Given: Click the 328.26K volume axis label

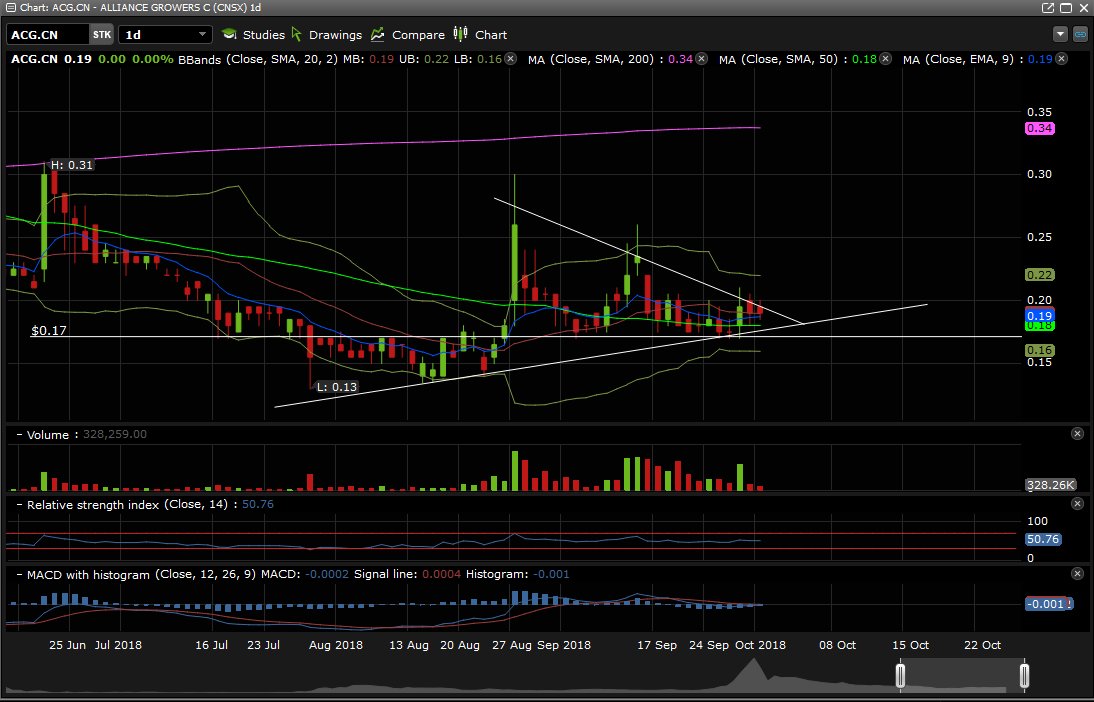Looking at the screenshot, I should click(x=1051, y=485).
